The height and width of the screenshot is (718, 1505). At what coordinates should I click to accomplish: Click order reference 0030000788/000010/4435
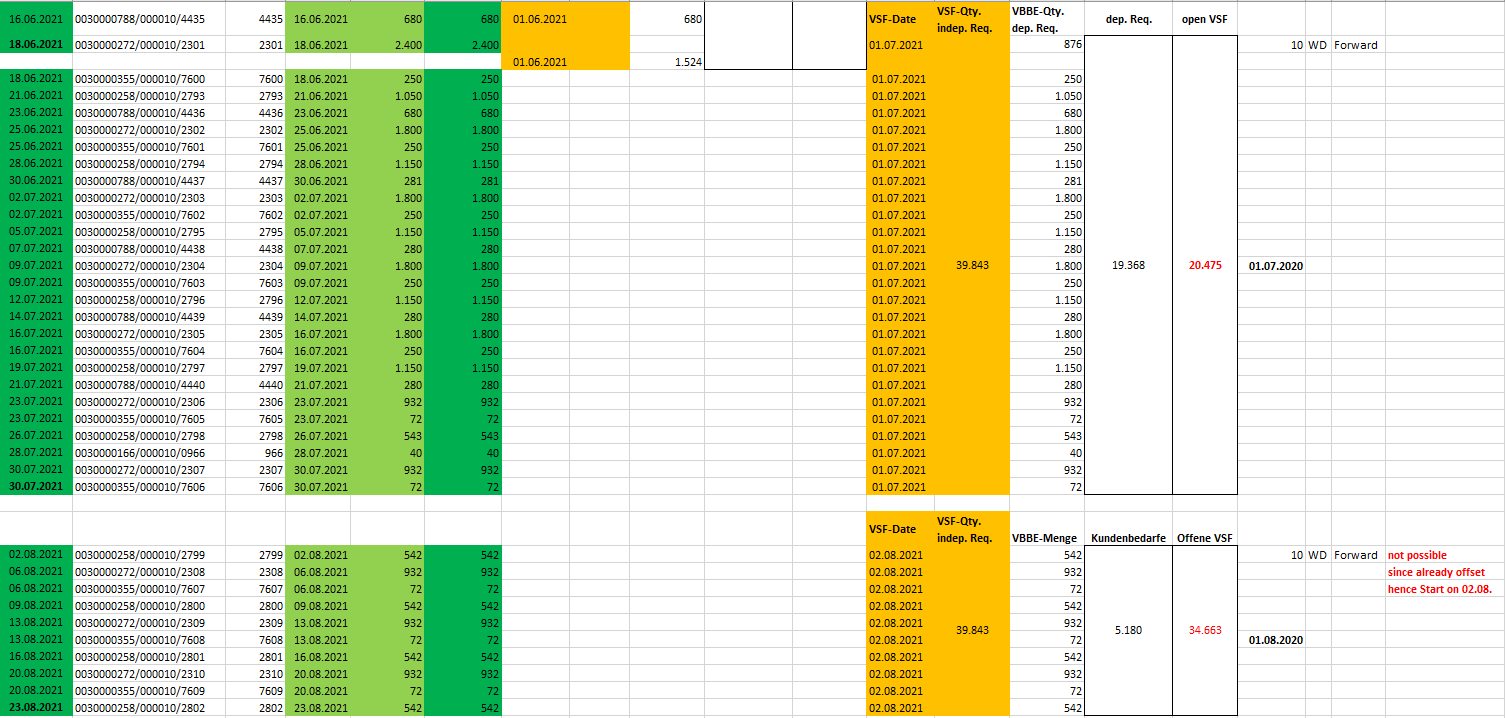coord(140,19)
